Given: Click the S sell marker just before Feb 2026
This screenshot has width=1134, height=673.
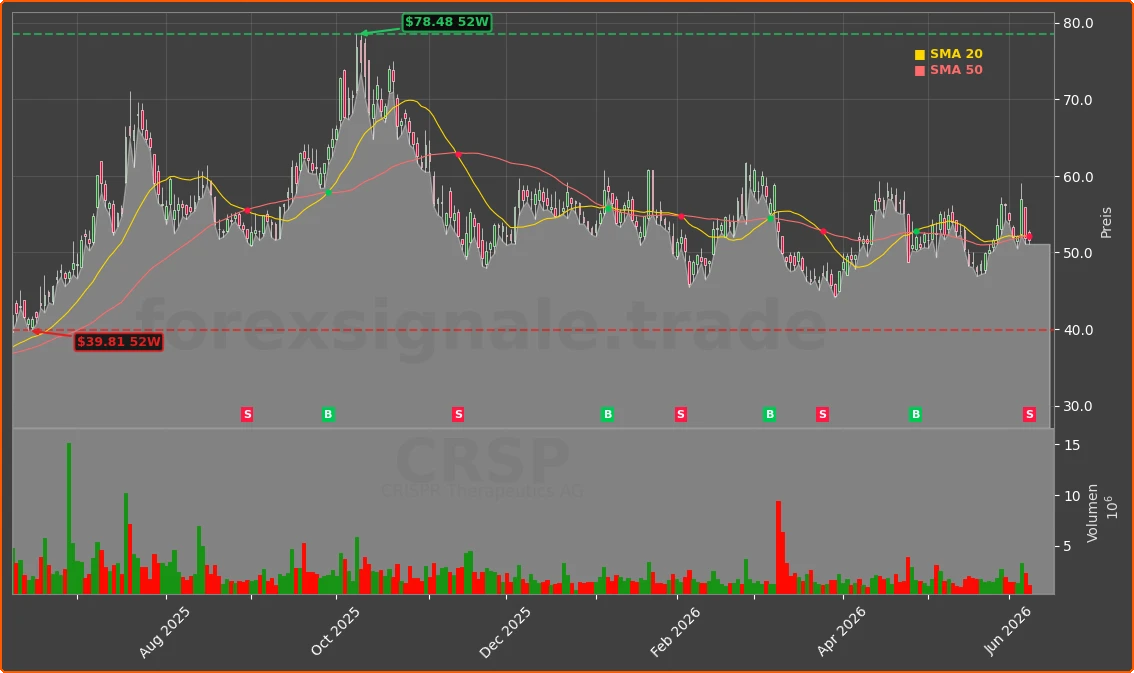Looking at the screenshot, I should (681, 414).
